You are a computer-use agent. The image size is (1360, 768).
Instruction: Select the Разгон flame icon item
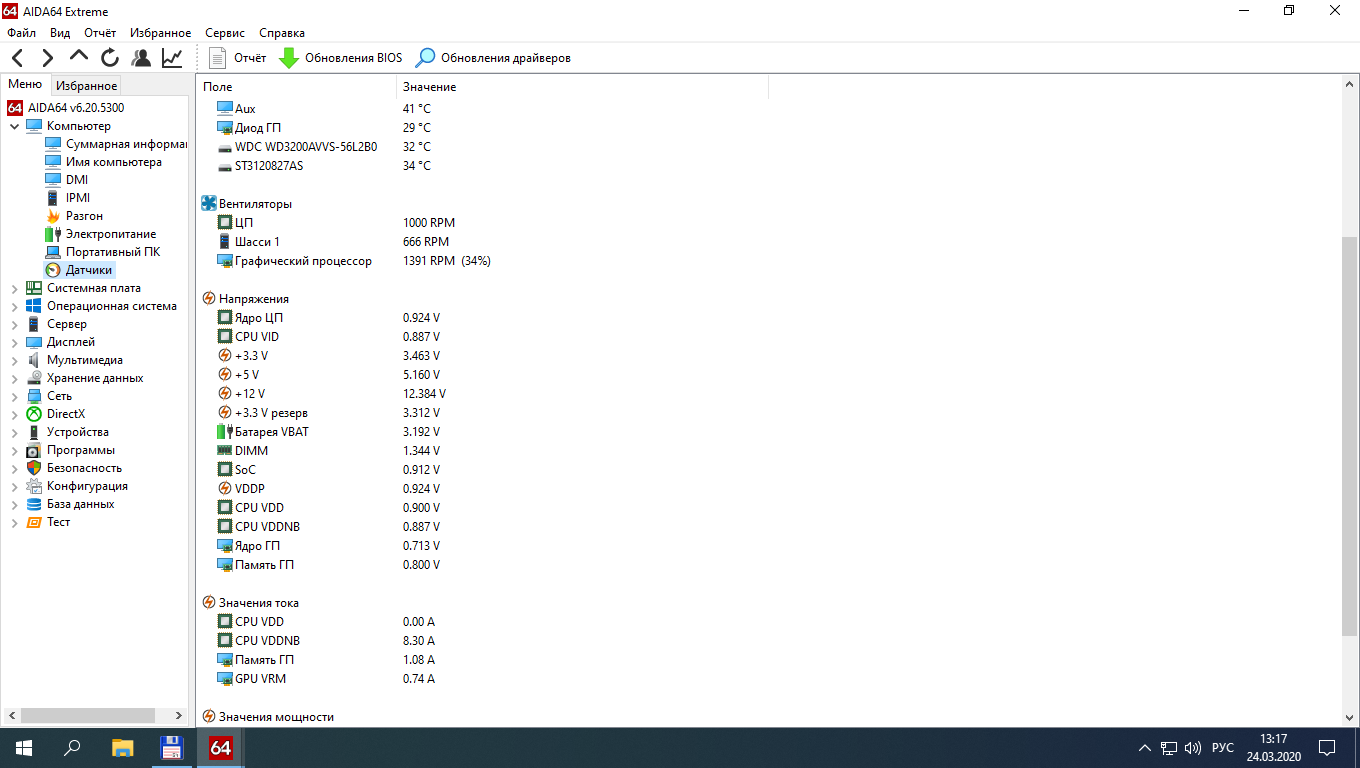click(74, 216)
